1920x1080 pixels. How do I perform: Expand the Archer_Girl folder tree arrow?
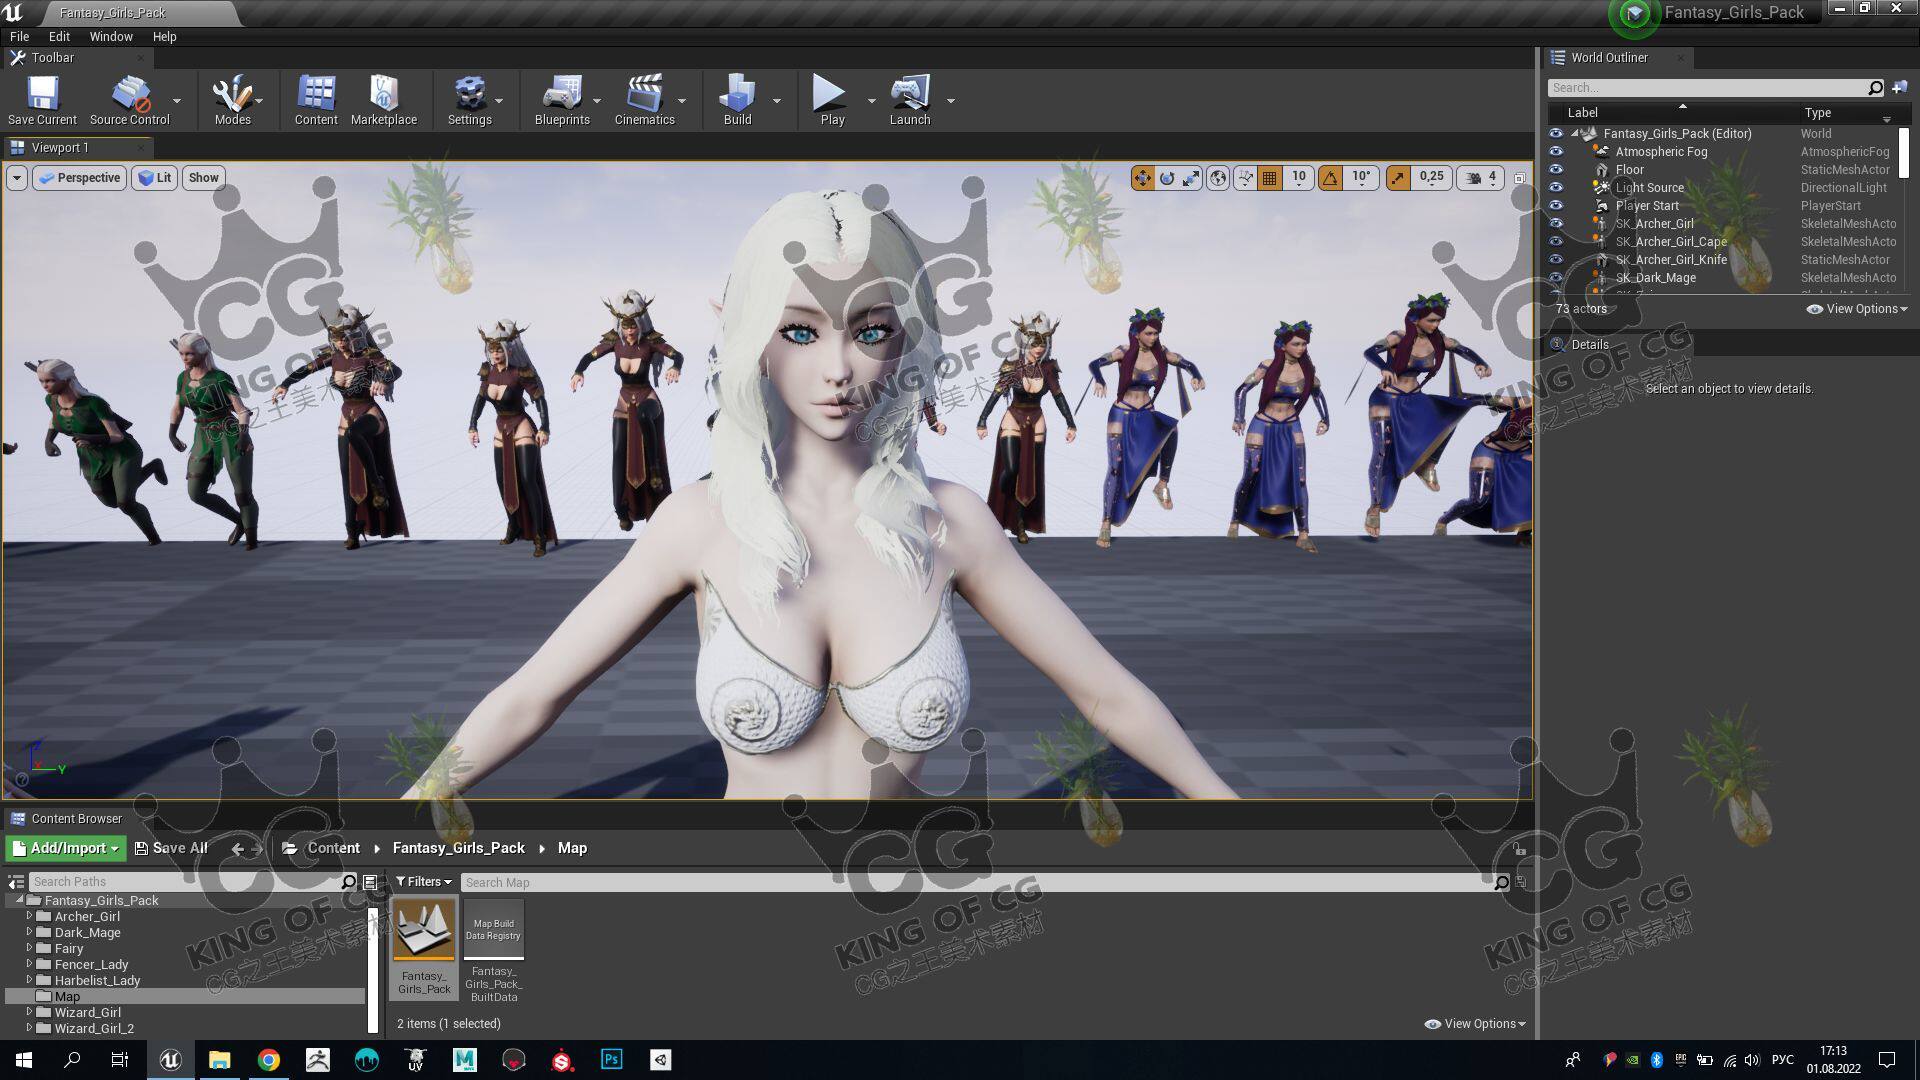pyautogui.click(x=29, y=916)
